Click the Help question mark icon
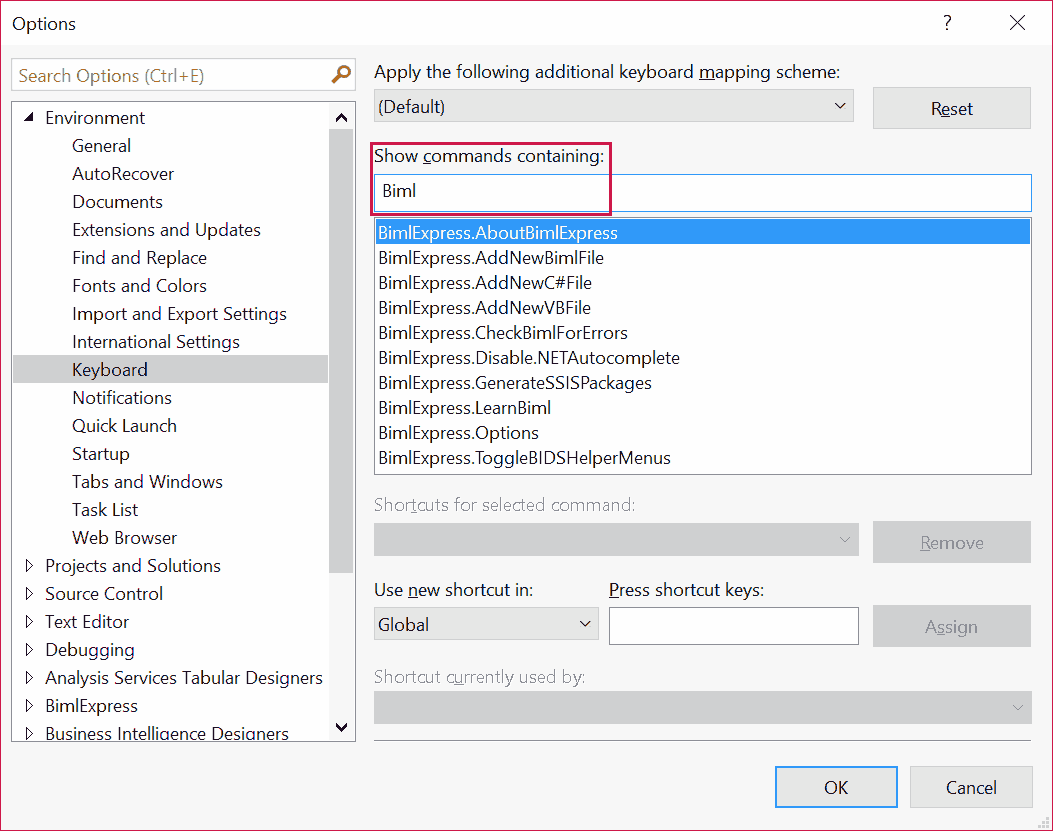The width and height of the screenshot is (1053, 831). [947, 23]
